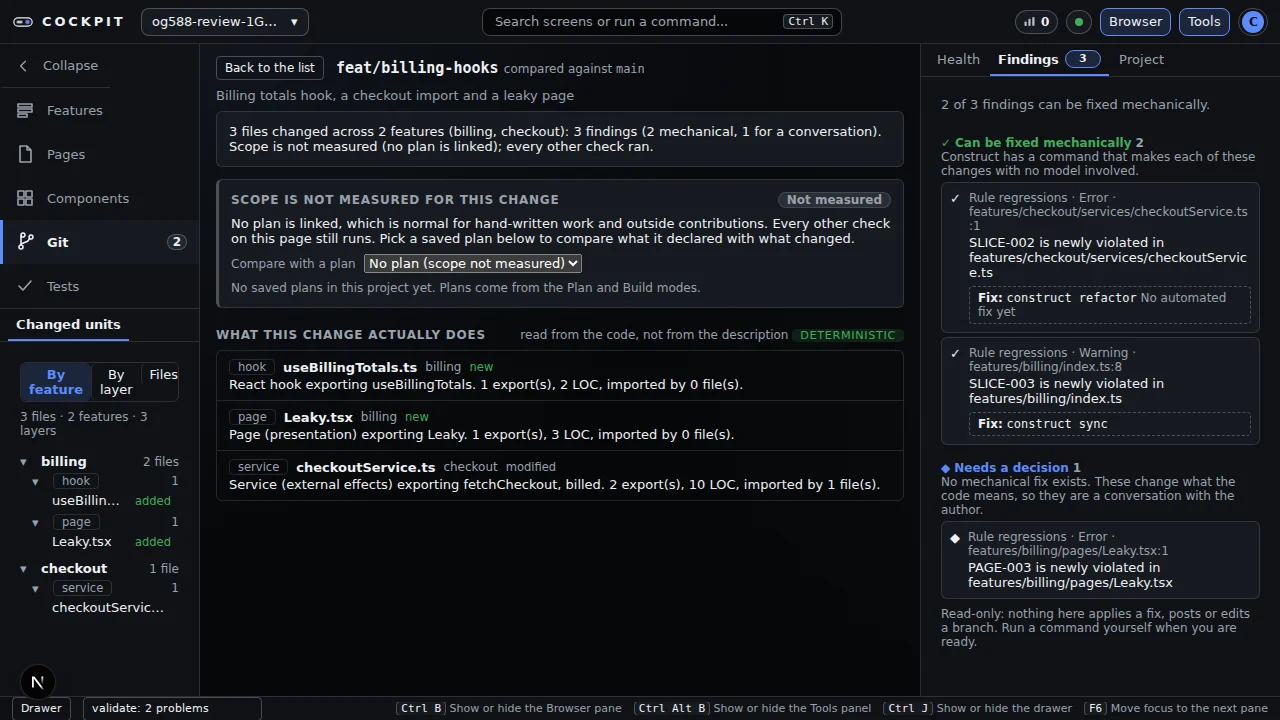Click the checkmark on SLICE-002 finding
This screenshot has height=720, width=1280.
tap(955, 198)
